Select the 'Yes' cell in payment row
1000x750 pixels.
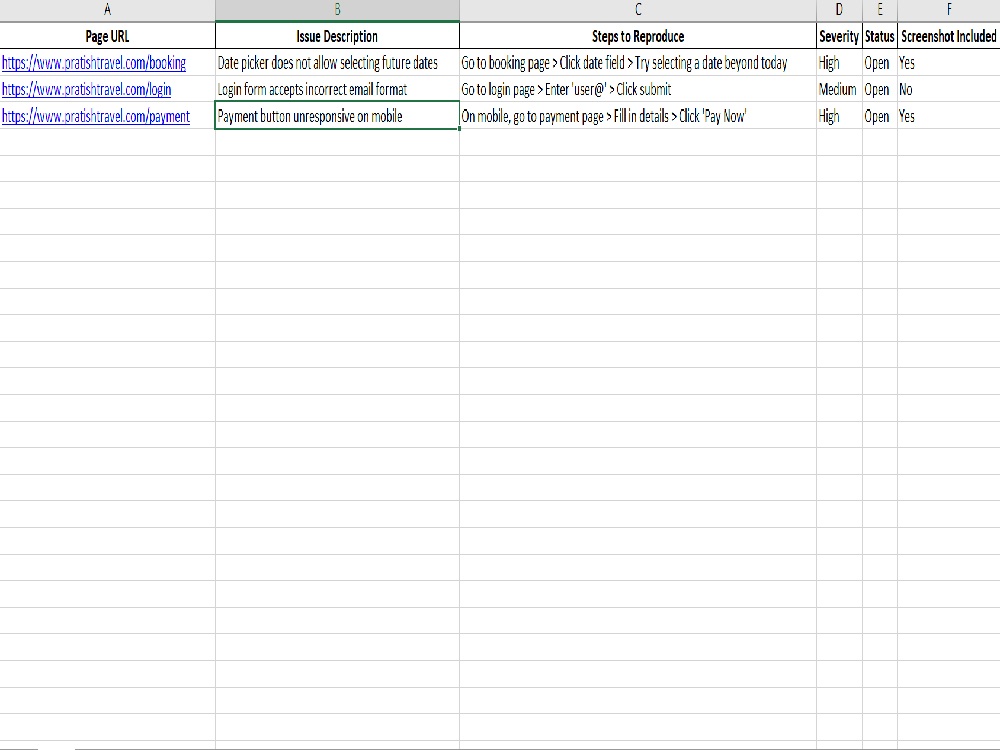[x=949, y=115]
